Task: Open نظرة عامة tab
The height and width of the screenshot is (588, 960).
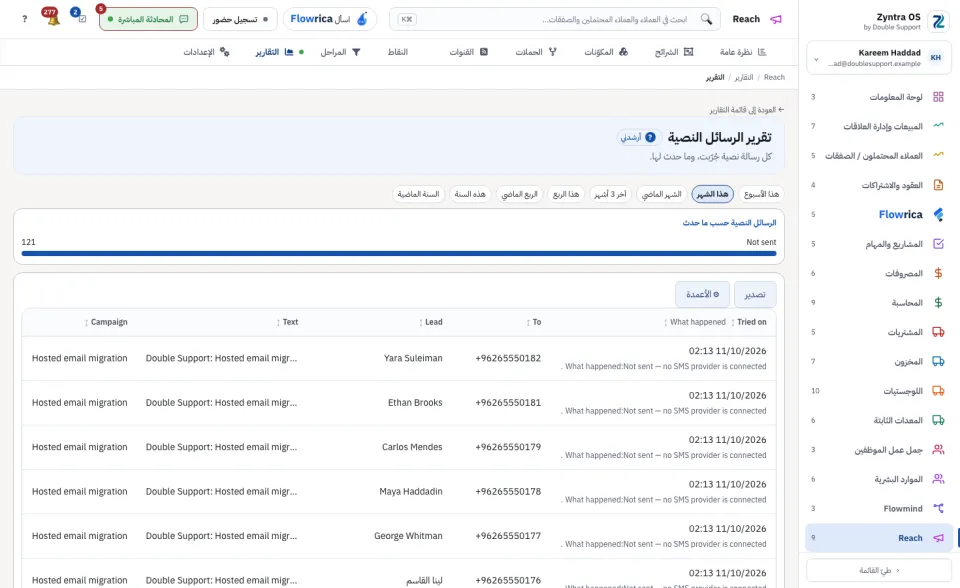Action: [743, 52]
